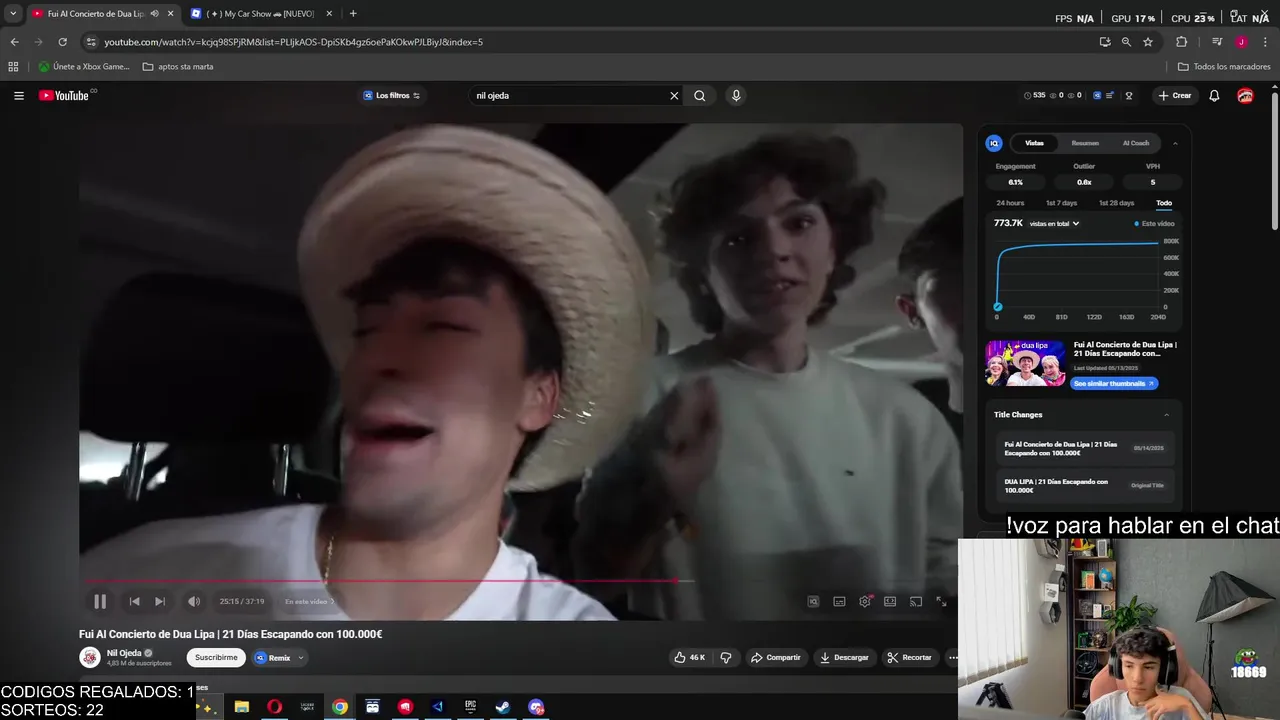This screenshot has width=1280, height=720.
Task: Expand the Remix dropdown arrow
Action: click(x=300, y=657)
